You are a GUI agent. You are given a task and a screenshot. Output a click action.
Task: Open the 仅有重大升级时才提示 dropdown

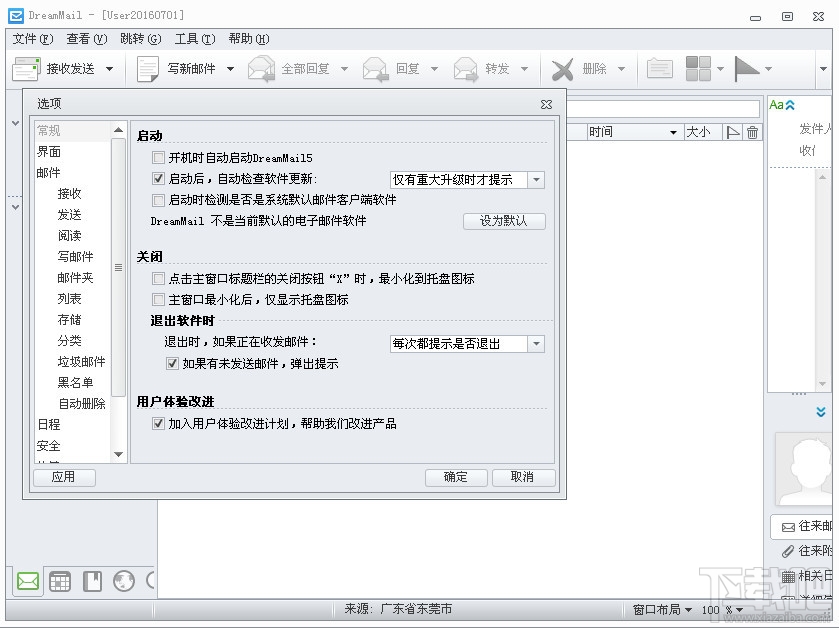(x=537, y=179)
